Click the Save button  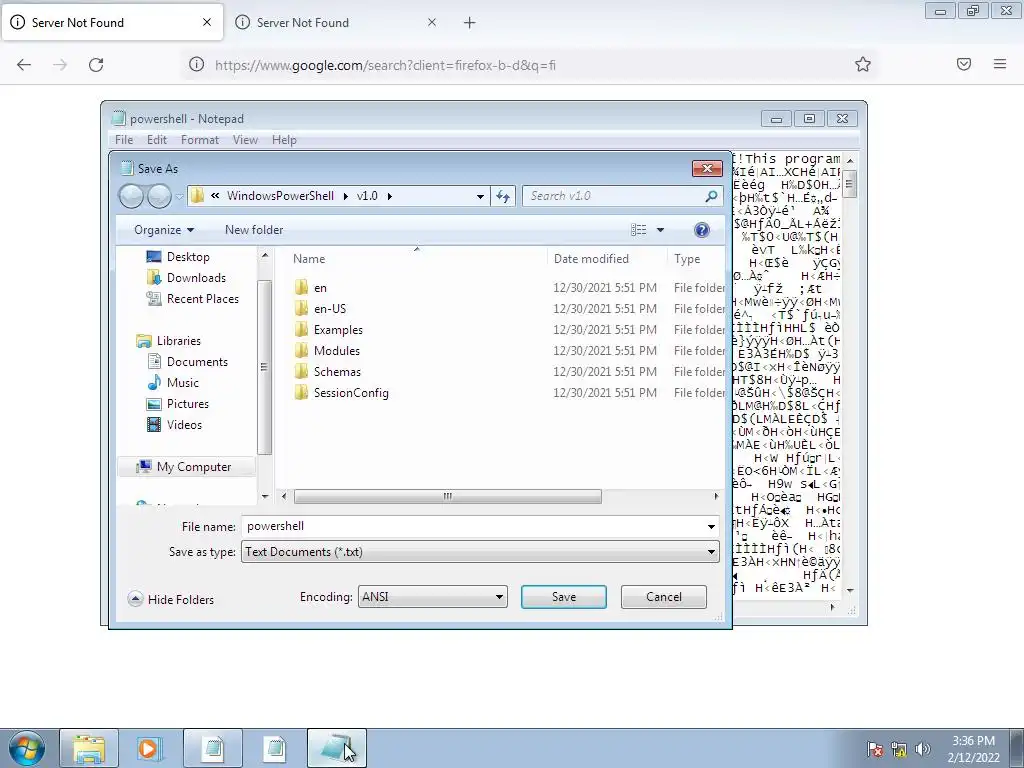tap(564, 597)
